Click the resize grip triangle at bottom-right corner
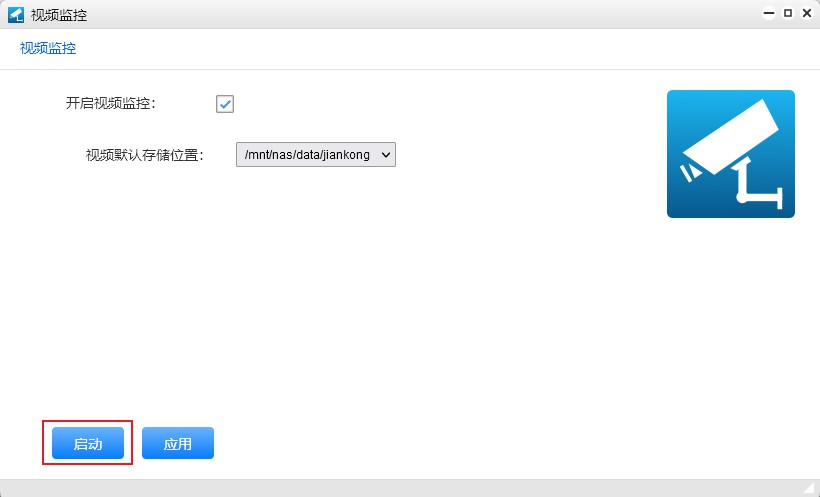This screenshot has height=497, width=820. coord(809,487)
